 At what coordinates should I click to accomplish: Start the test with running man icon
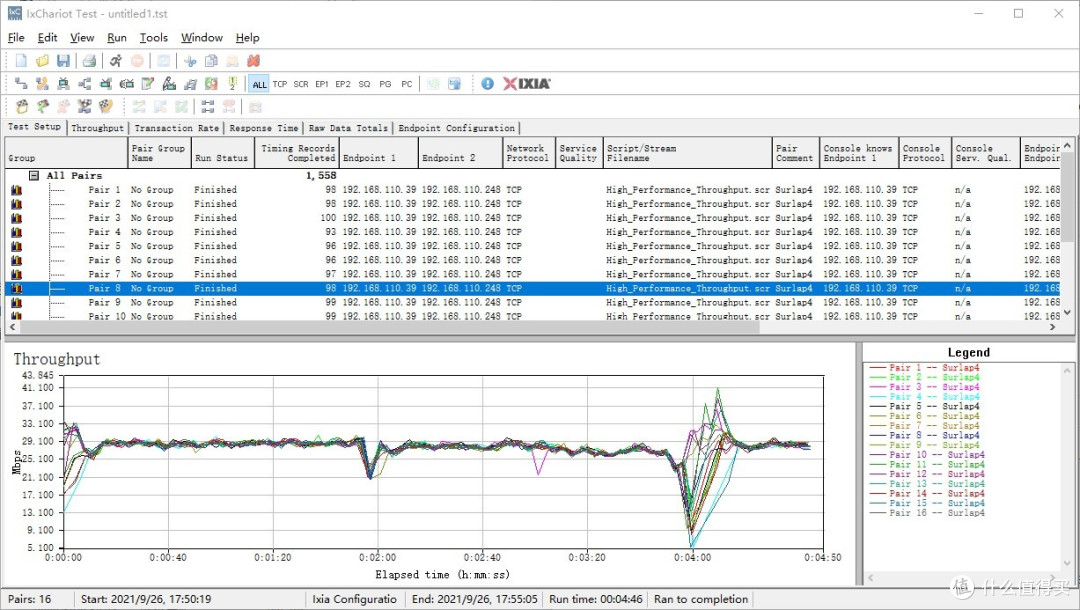click(116, 61)
